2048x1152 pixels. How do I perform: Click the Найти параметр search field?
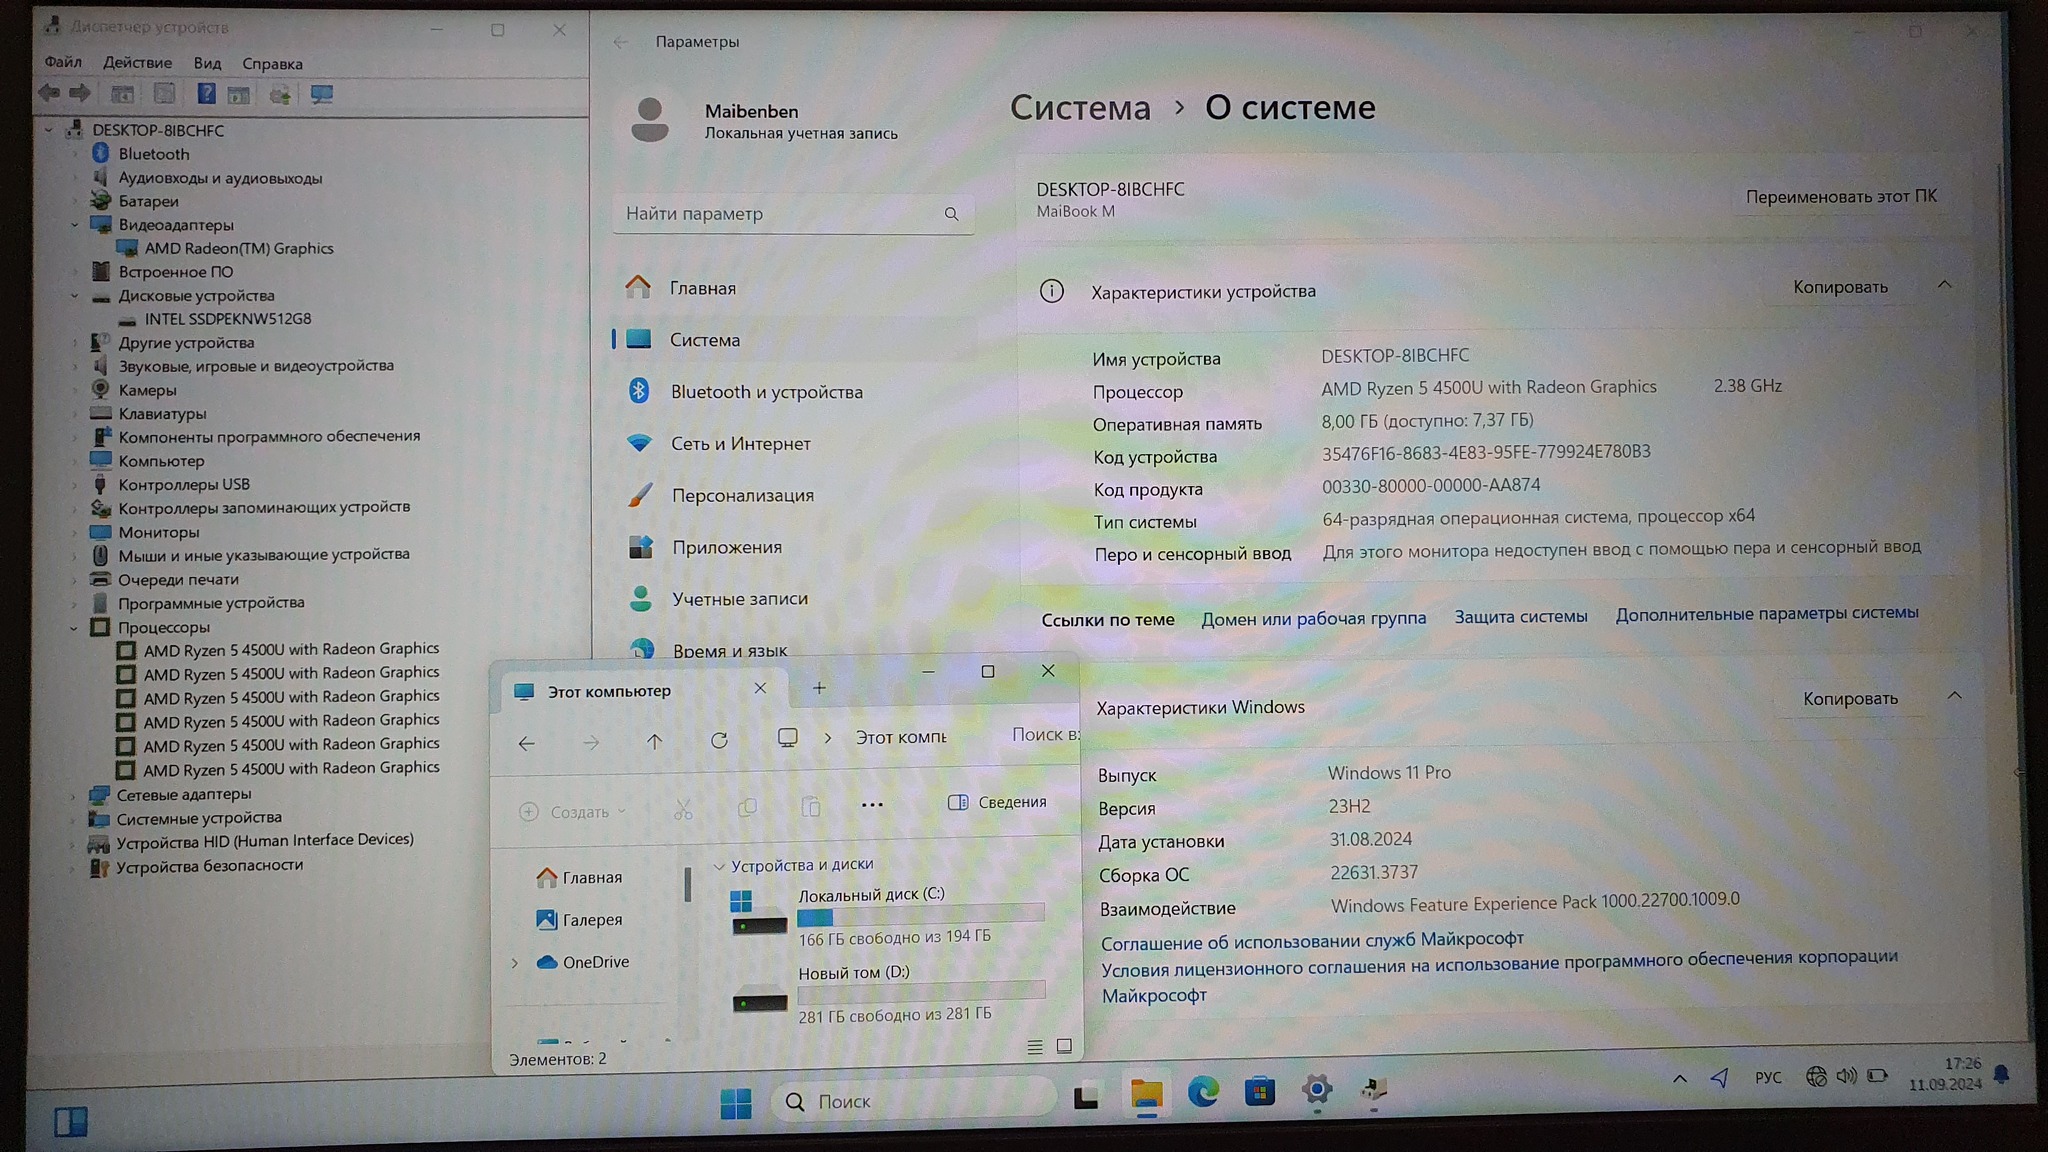(780, 213)
